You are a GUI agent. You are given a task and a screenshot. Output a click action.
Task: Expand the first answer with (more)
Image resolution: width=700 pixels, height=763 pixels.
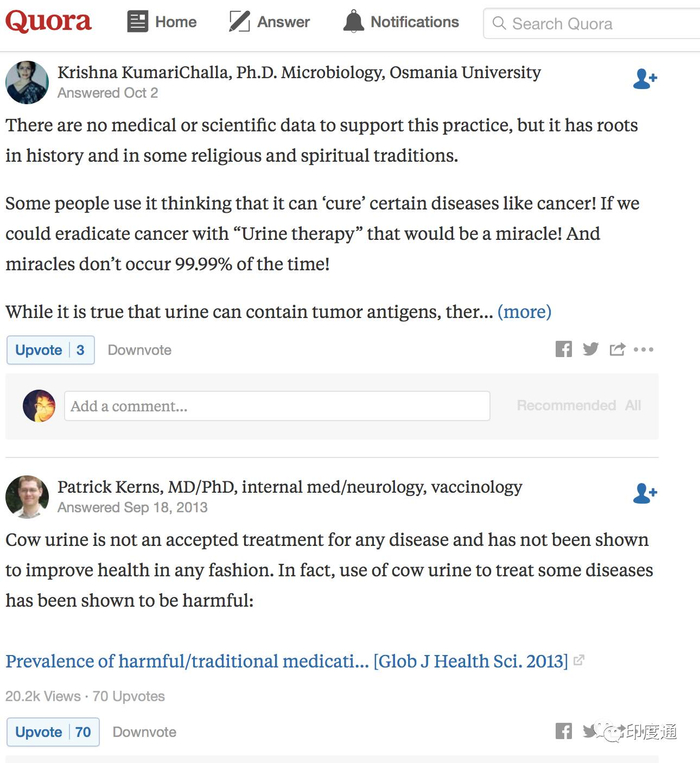pos(524,312)
